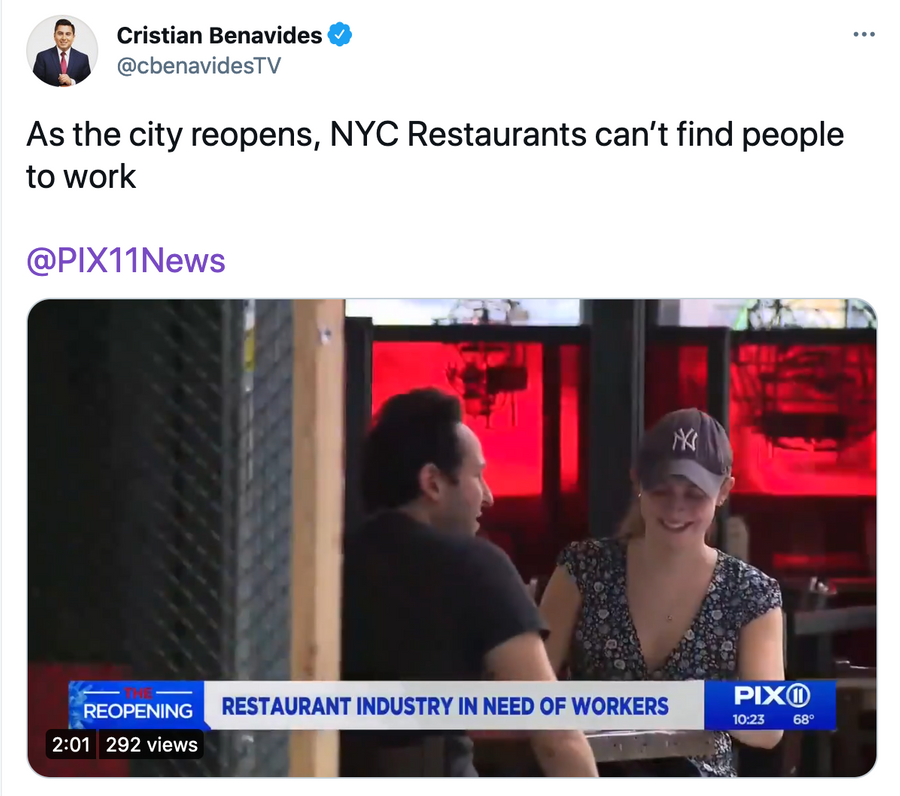This screenshot has width=900, height=796.
Task: Click the 292 views counter
Action: [152, 744]
